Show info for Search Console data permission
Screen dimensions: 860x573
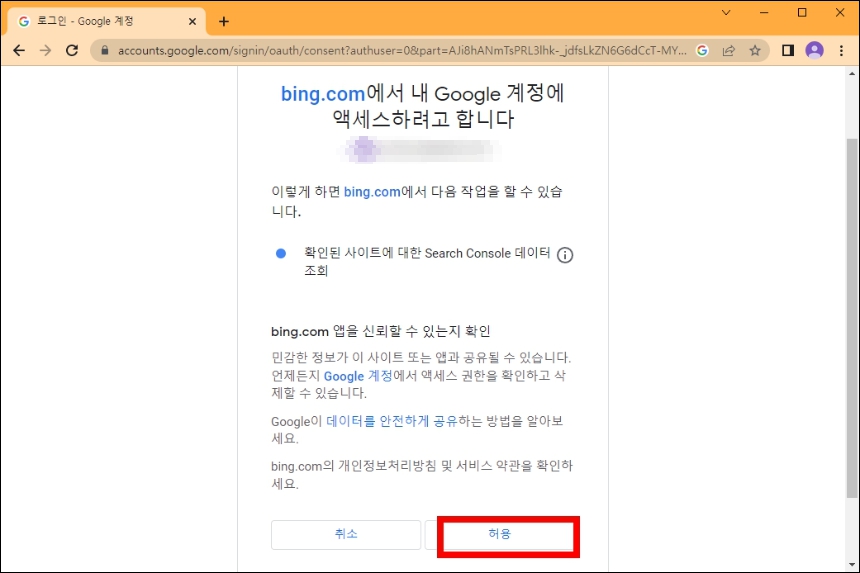565,255
